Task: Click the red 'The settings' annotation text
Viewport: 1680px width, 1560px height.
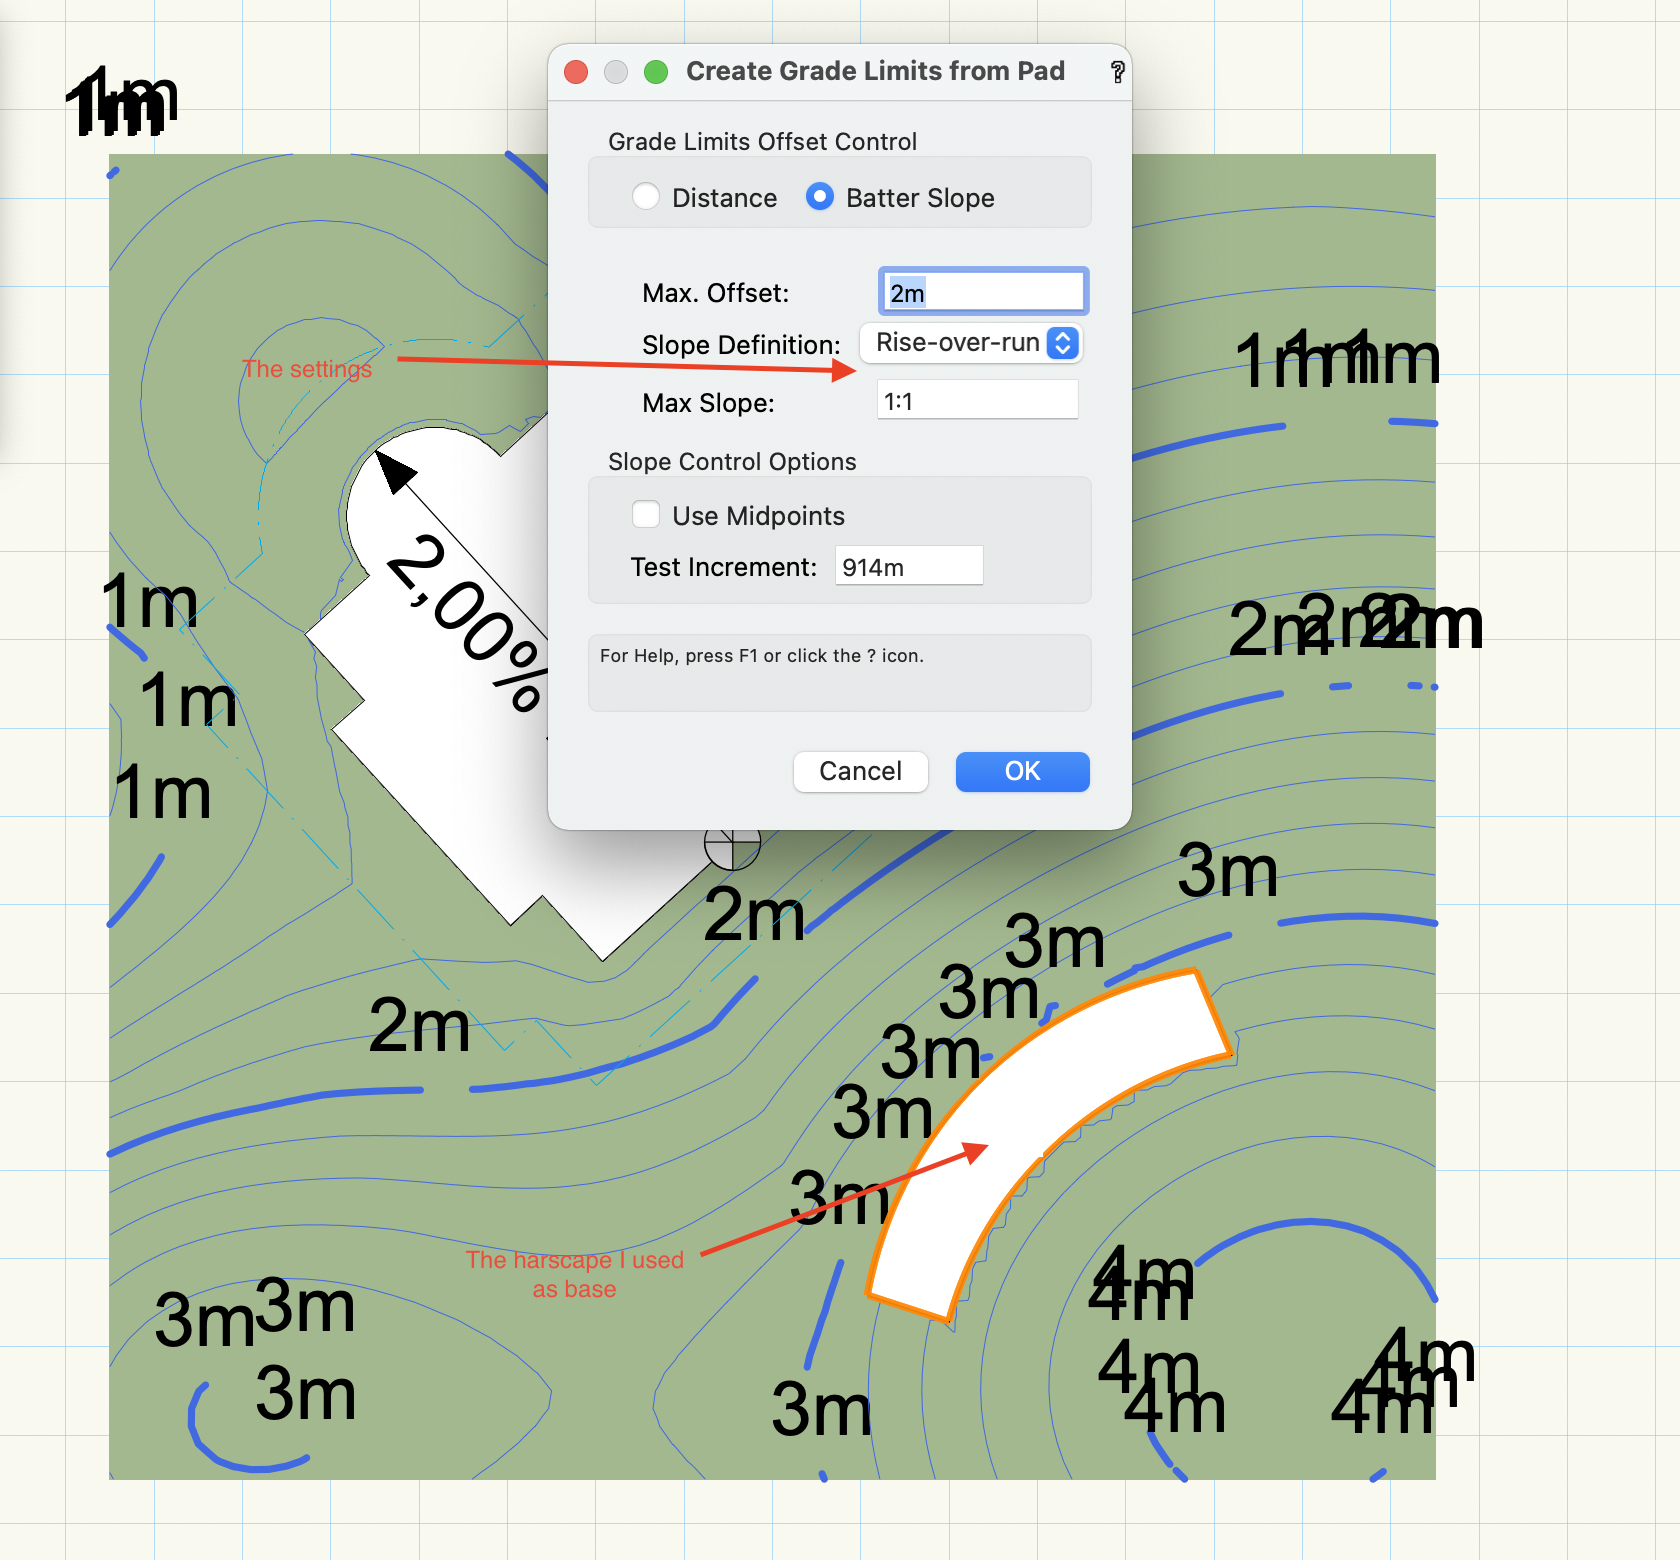Action: [308, 369]
